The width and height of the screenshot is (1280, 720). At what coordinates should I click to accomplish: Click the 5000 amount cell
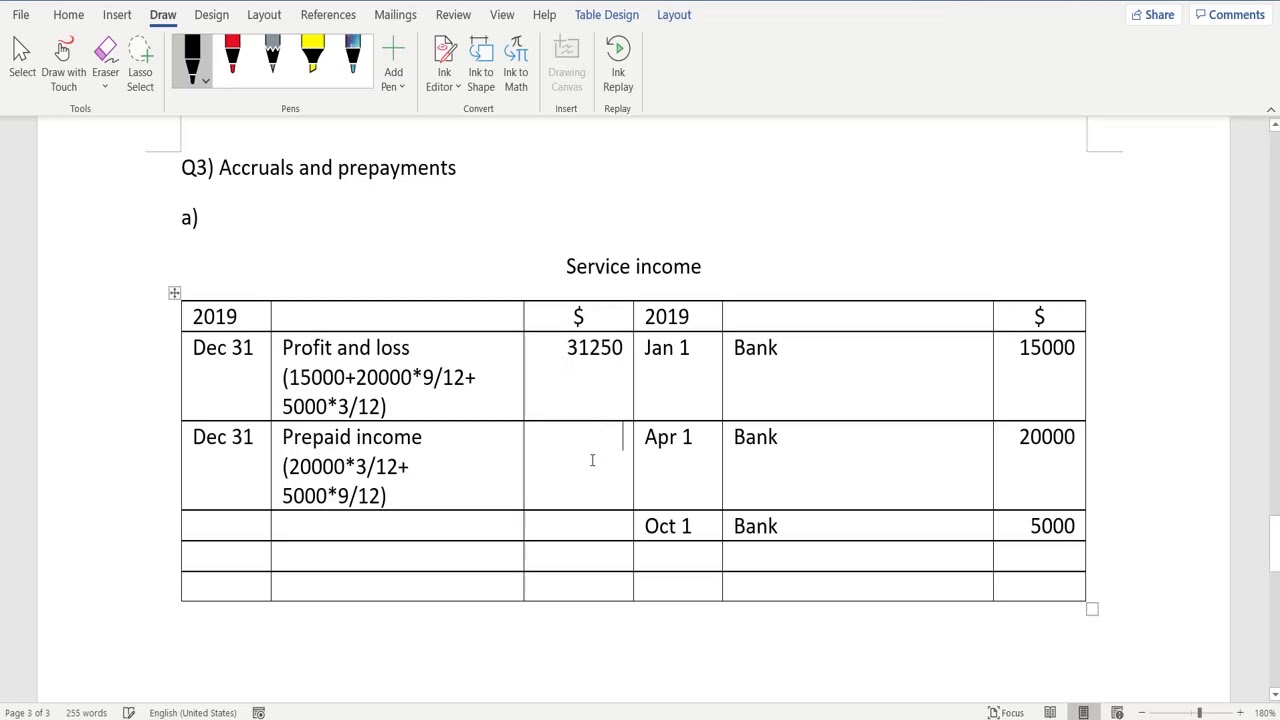coord(1039,526)
